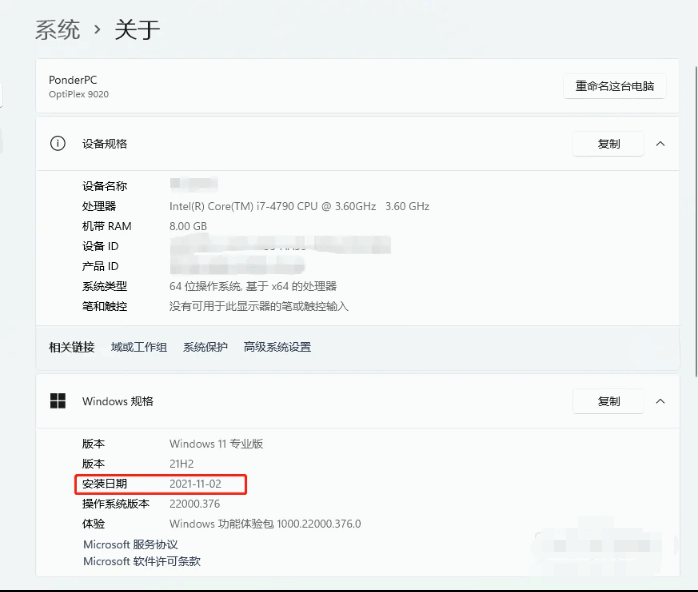Screen dimensions: 698x592
Task: Go back to 系统 breadcrumb
Action: click(57, 30)
